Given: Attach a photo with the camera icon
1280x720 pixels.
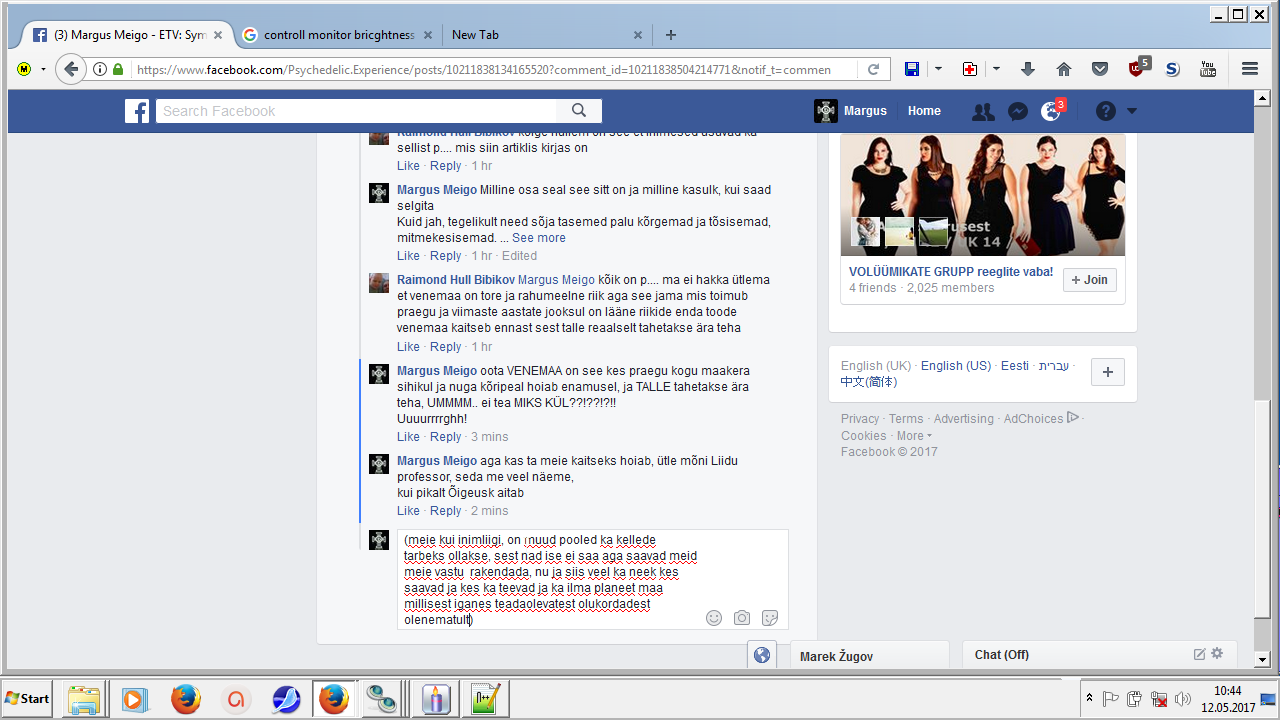Looking at the screenshot, I should 742,618.
